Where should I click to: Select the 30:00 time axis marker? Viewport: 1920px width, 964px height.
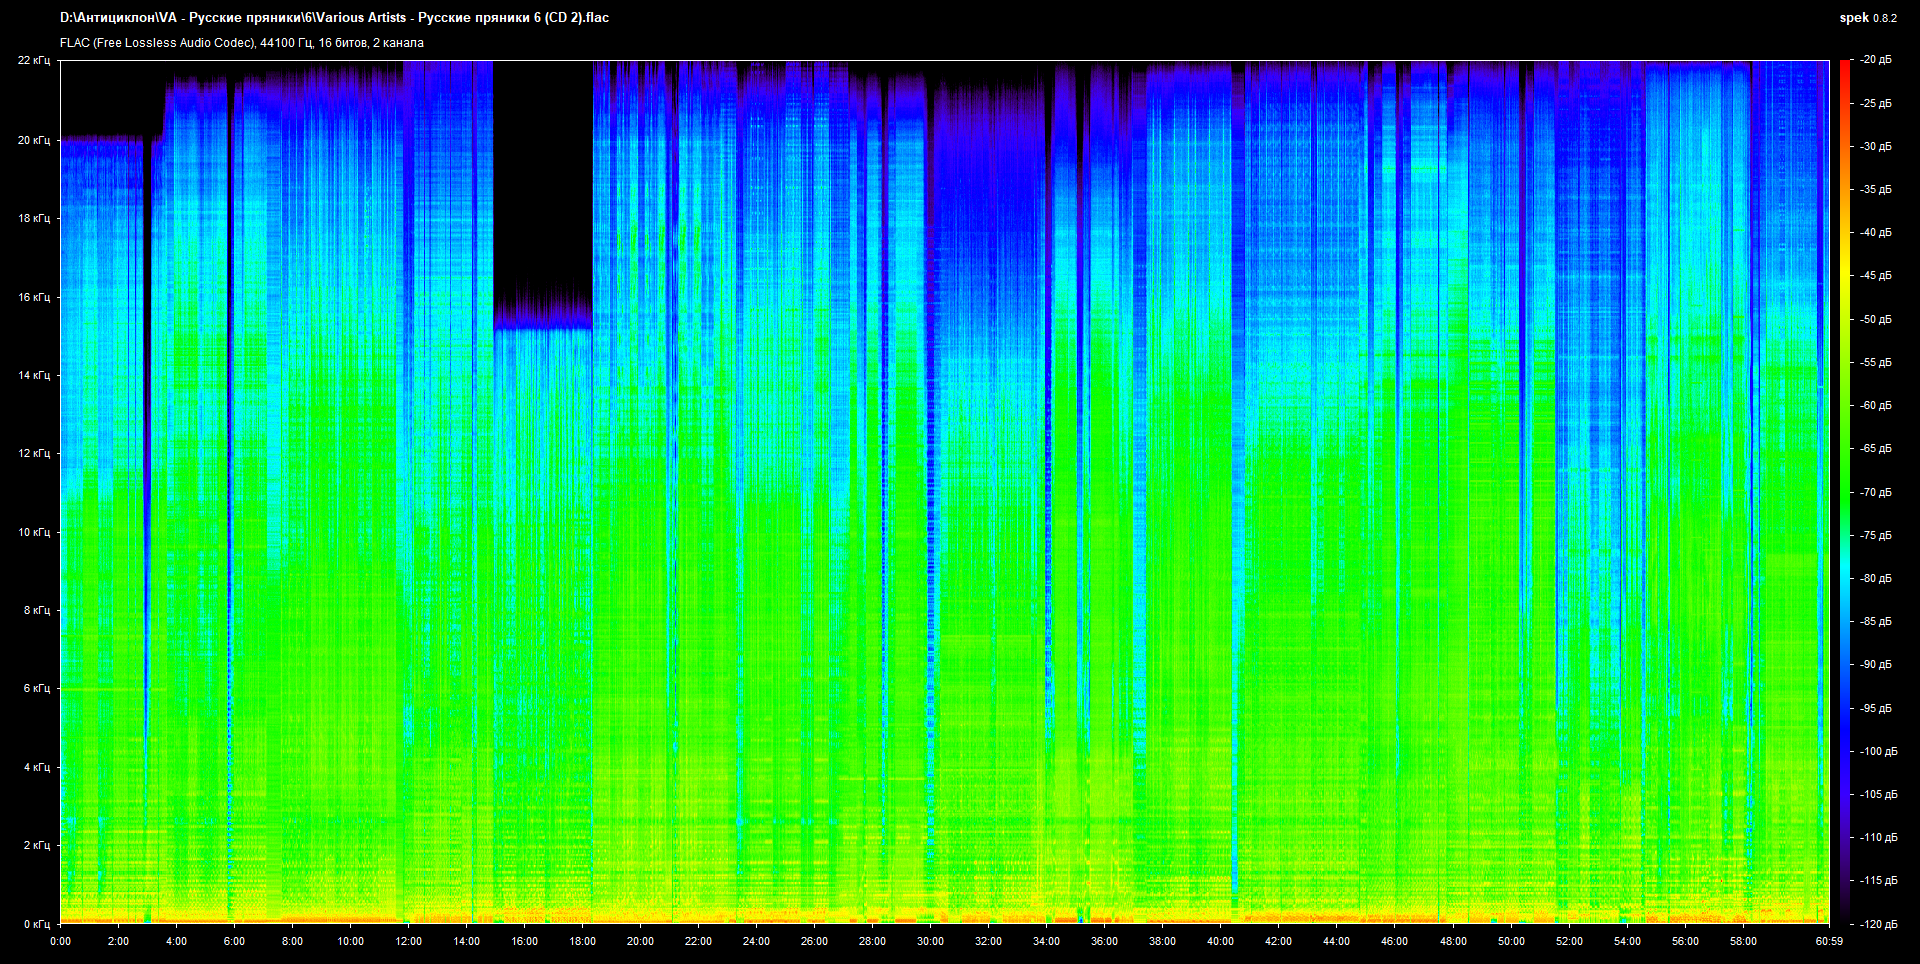point(930,942)
